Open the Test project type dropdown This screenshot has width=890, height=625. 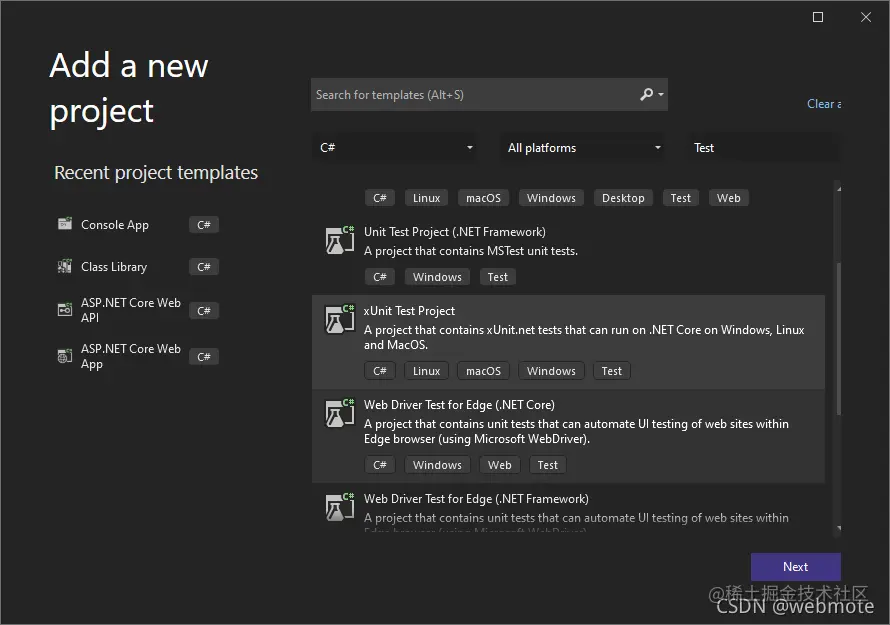pos(764,148)
